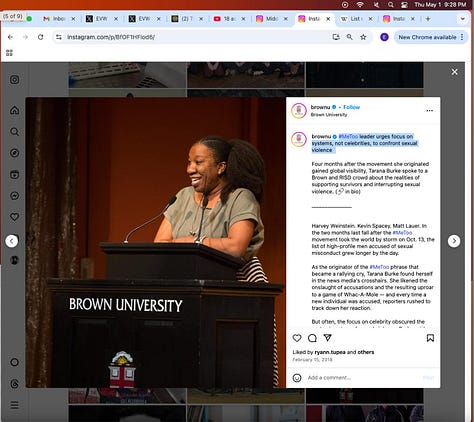Open Threads icon in sidebar
This screenshot has height=422, width=474.
pos(14,384)
